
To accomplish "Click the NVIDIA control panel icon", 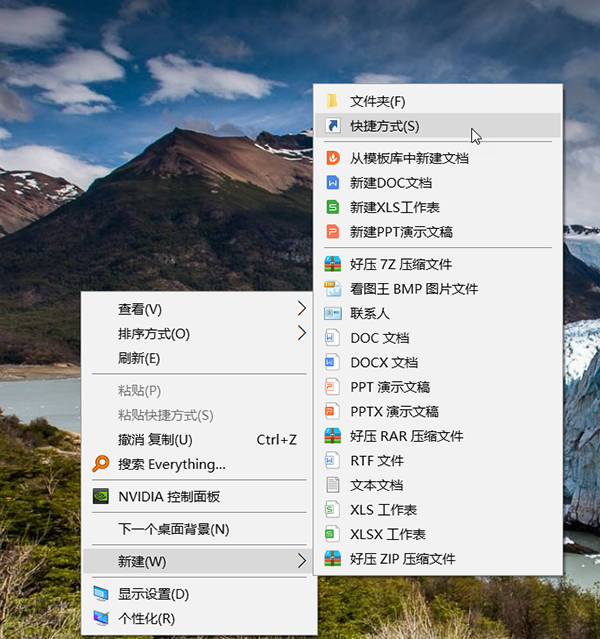I will tap(100, 496).
